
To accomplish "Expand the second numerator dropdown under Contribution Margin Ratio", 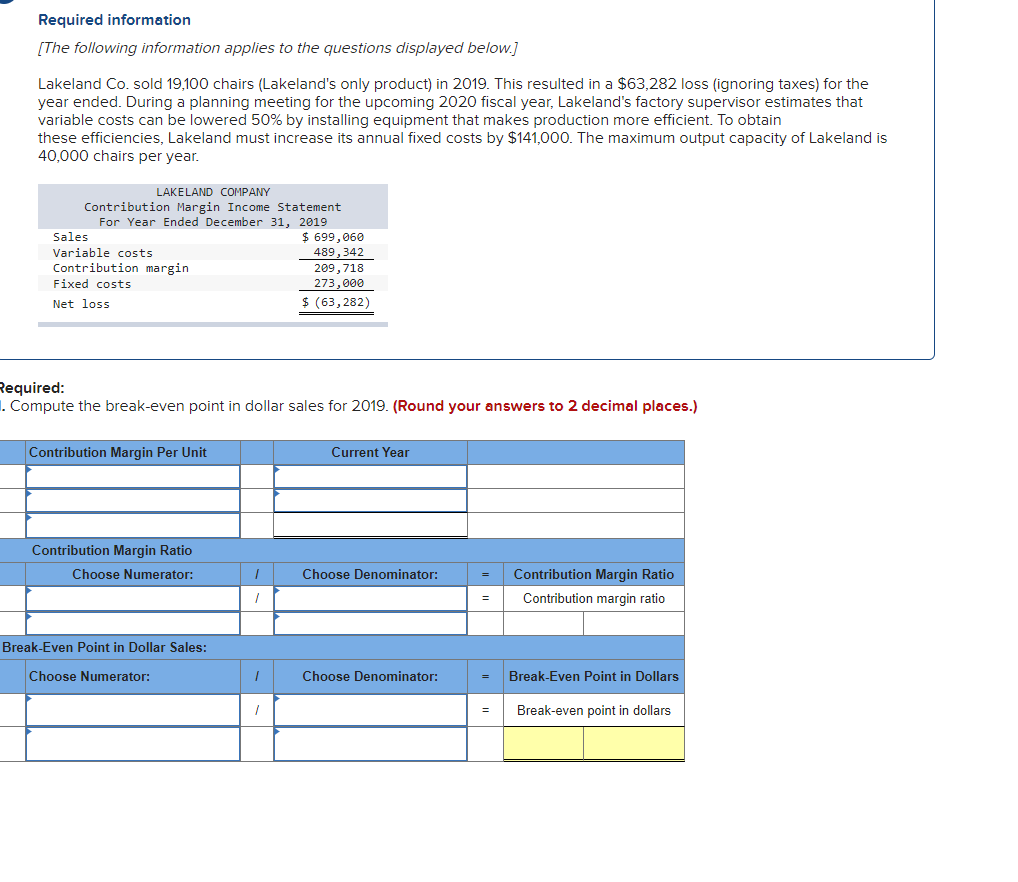I will click(x=133, y=623).
